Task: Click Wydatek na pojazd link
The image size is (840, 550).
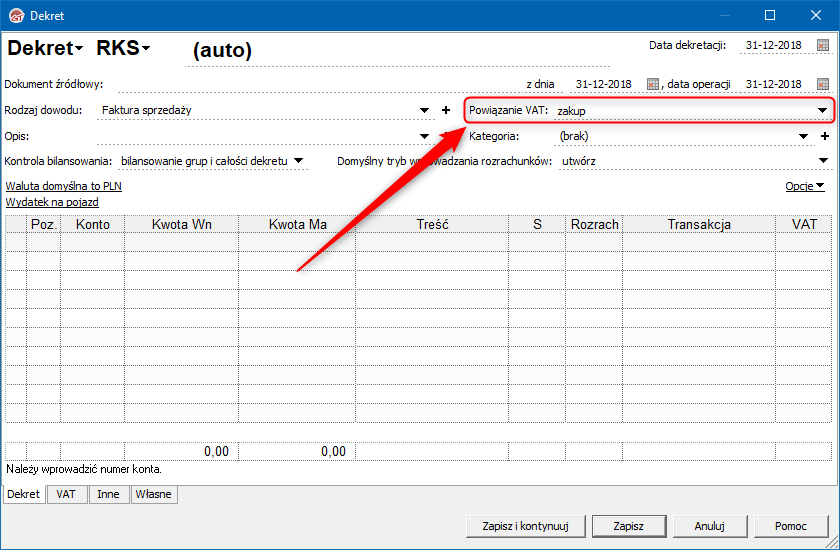Action: (x=52, y=202)
